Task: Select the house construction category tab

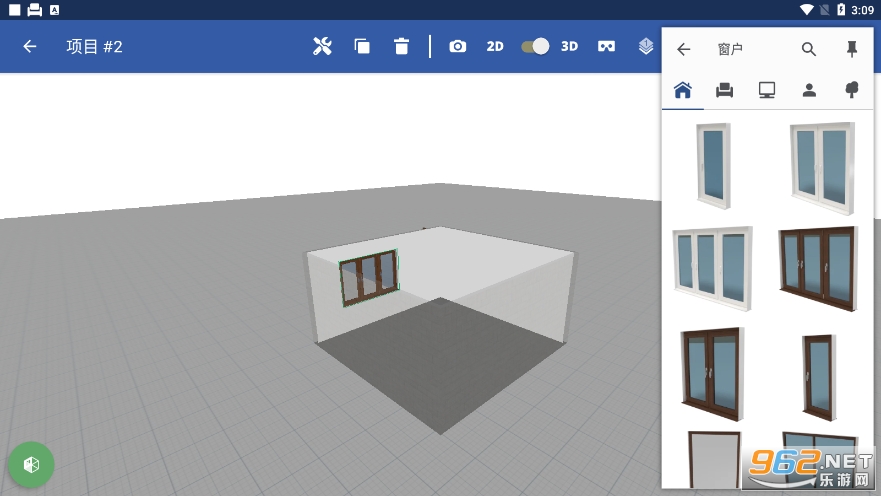Action: point(683,90)
